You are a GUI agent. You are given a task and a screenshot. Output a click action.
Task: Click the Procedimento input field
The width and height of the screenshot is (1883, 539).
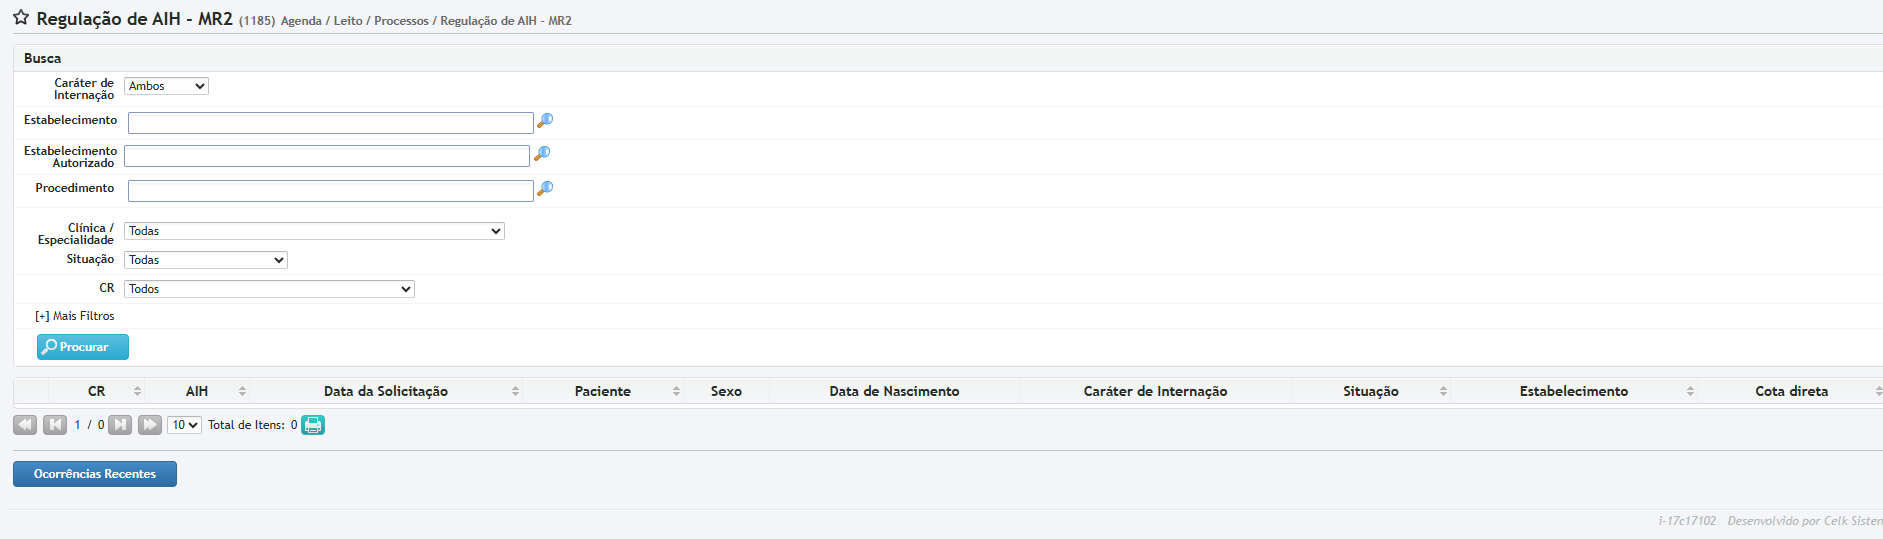click(330, 191)
